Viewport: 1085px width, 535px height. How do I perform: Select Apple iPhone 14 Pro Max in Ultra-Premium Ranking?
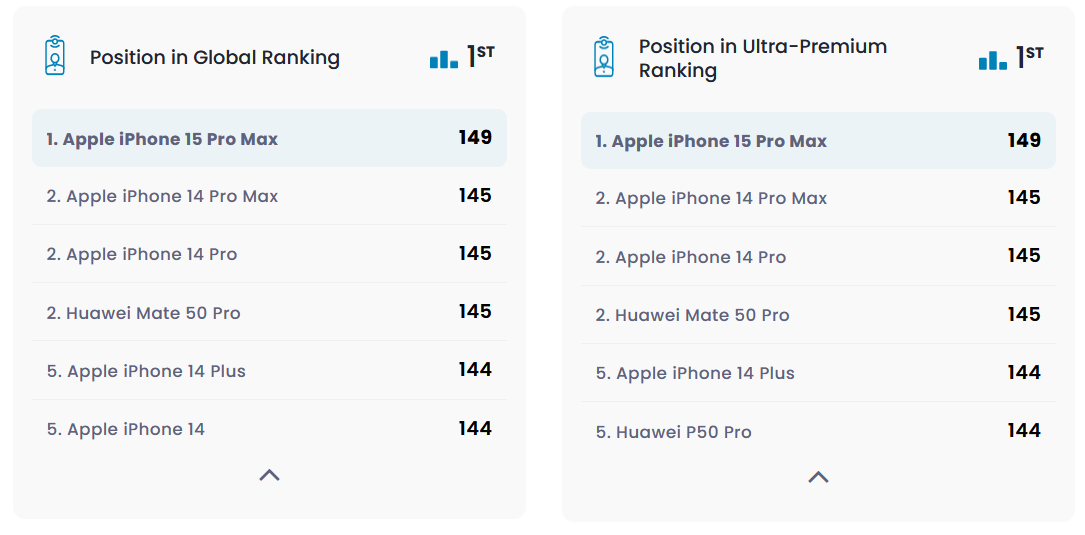711,198
